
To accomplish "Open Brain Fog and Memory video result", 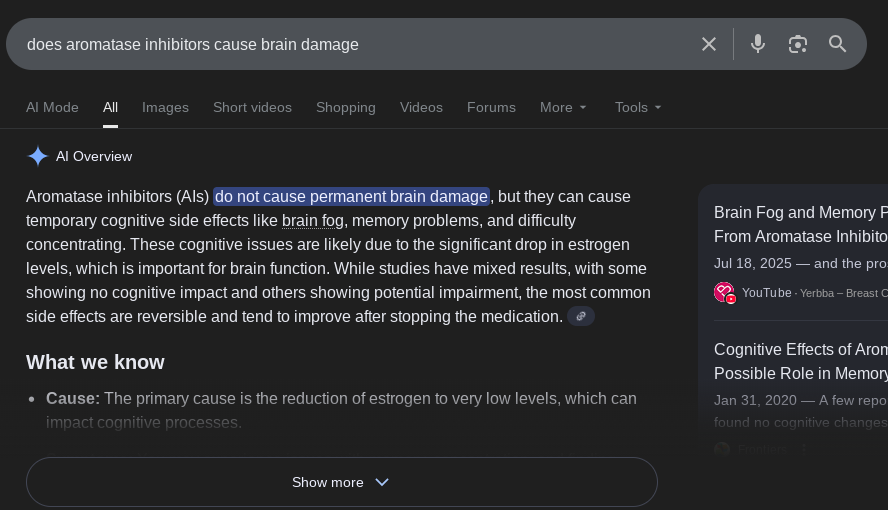I will click(800, 224).
